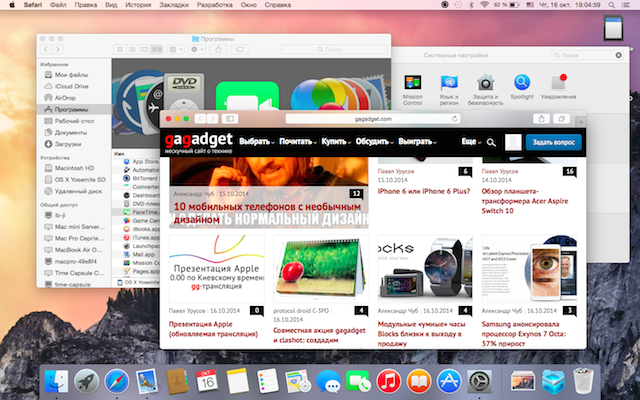Open the Справка menu
Screen dimensions: 640x400
[278, 5]
